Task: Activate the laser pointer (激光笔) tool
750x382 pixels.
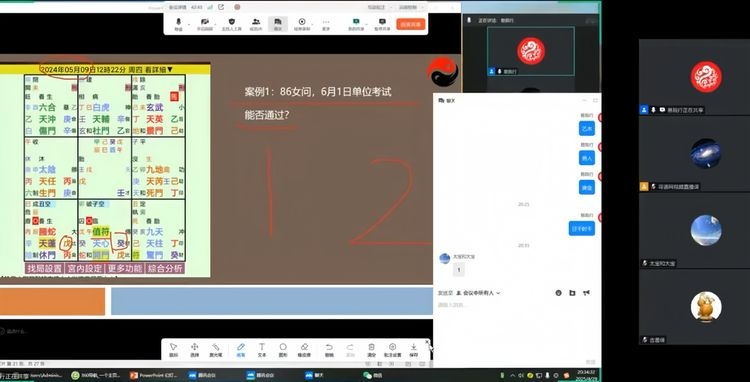Action: click(216, 349)
